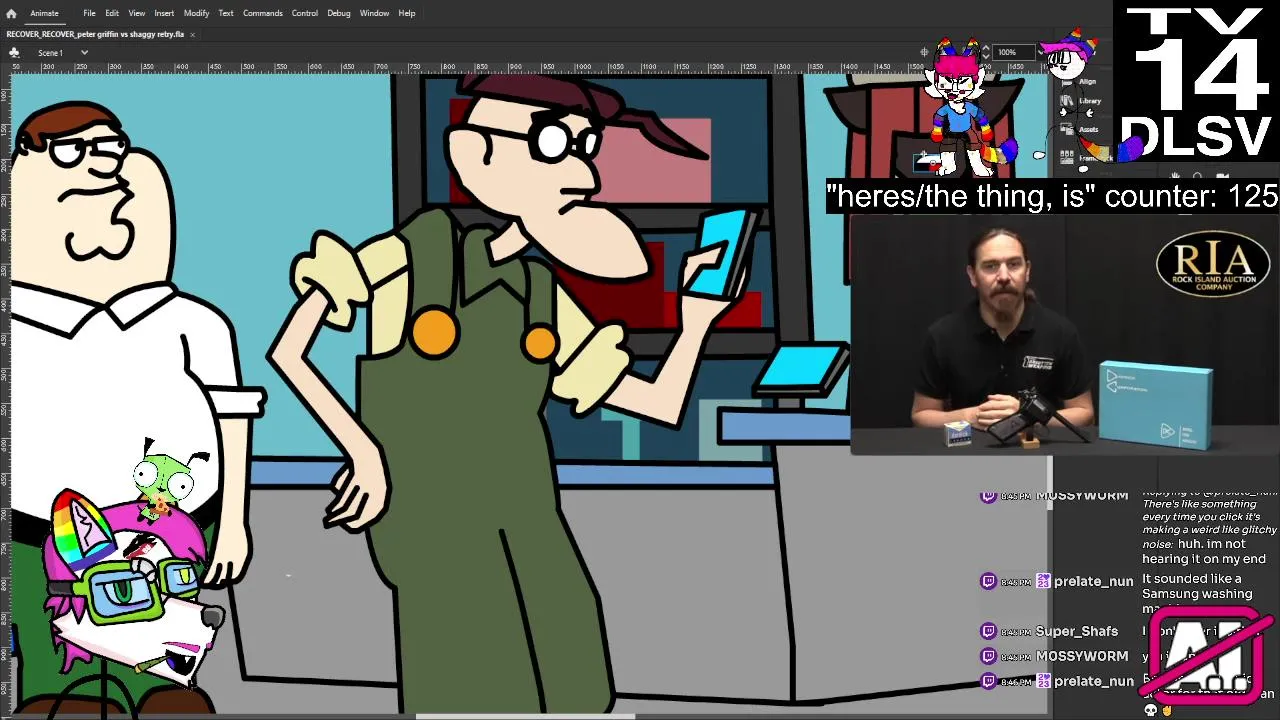Open the Modify menu
This screenshot has width=1280, height=720.
pyautogui.click(x=196, y=13)
